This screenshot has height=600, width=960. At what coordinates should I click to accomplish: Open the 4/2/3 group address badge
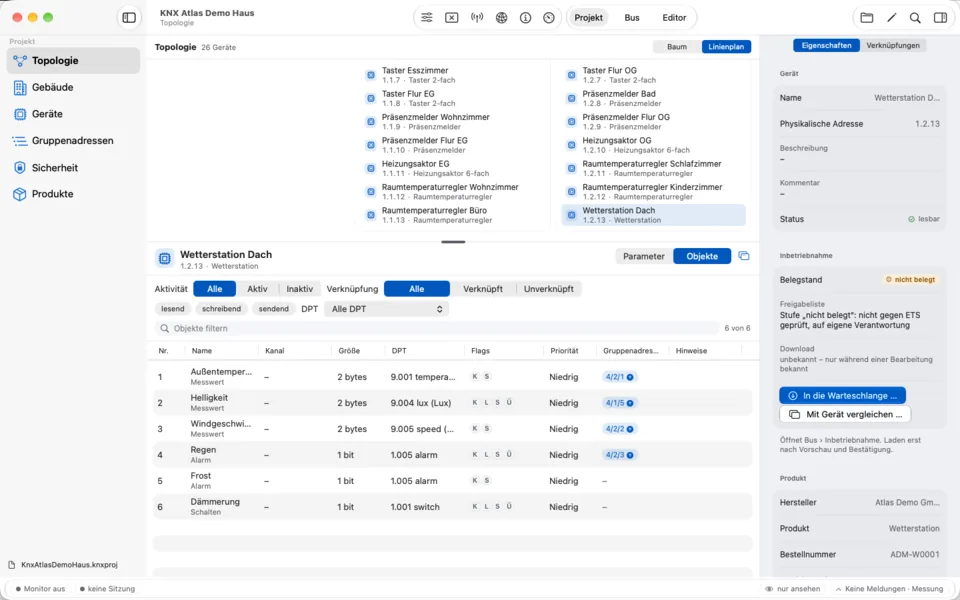coord(619,455)
